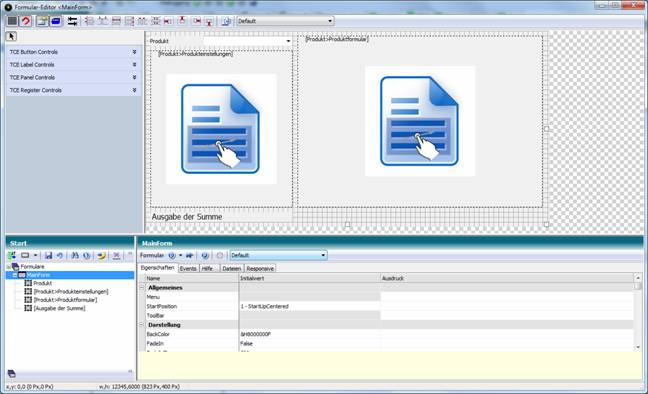
Task: Switch to the Eigenschaften tab
Action: pyautogui.click(x=157, y=268)
